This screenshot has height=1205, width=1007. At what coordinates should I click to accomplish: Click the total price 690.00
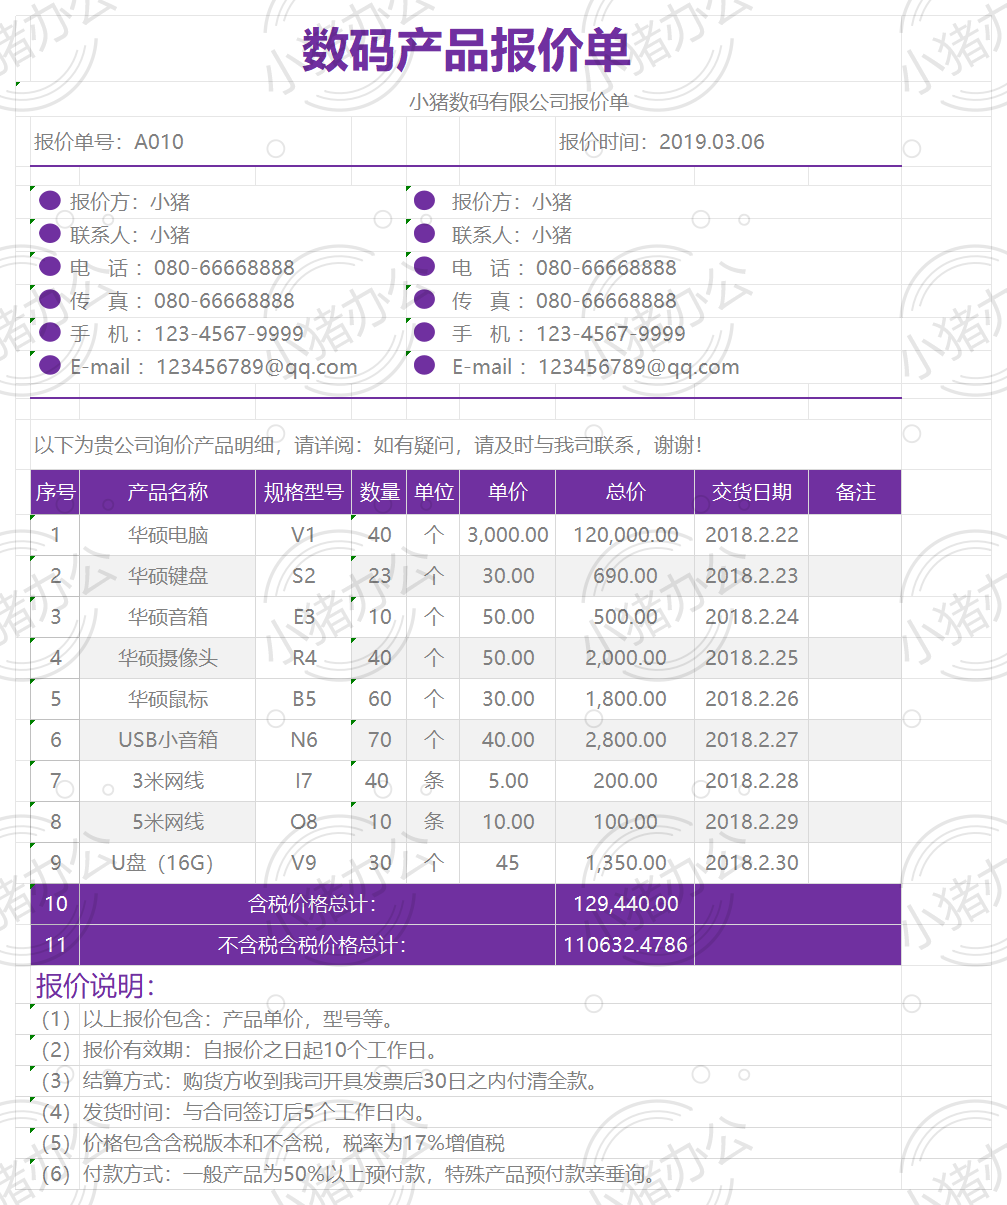point(626,576)
